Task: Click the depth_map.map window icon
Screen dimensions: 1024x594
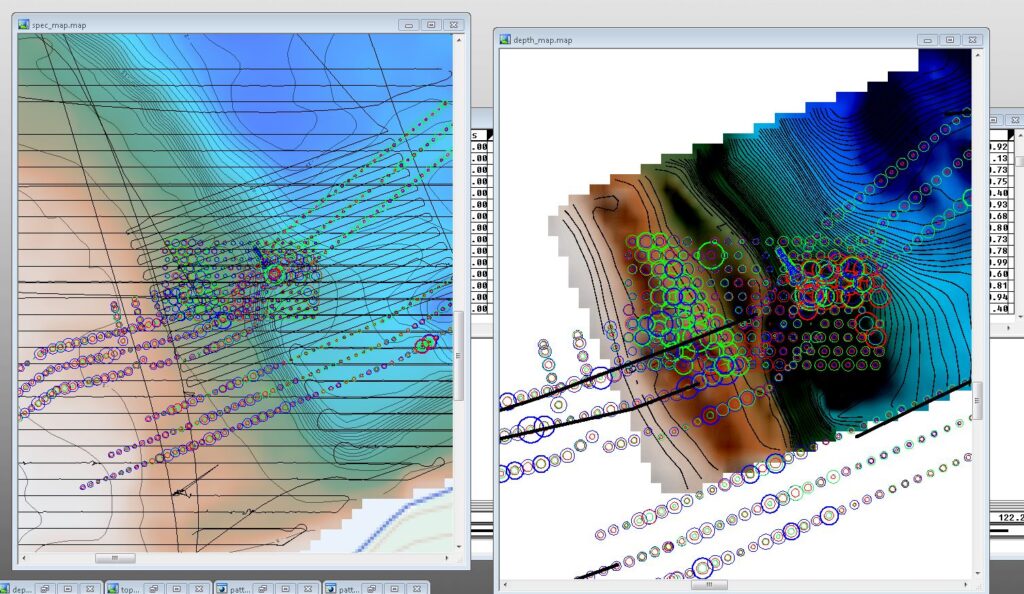Action: (x=506, y=40)
